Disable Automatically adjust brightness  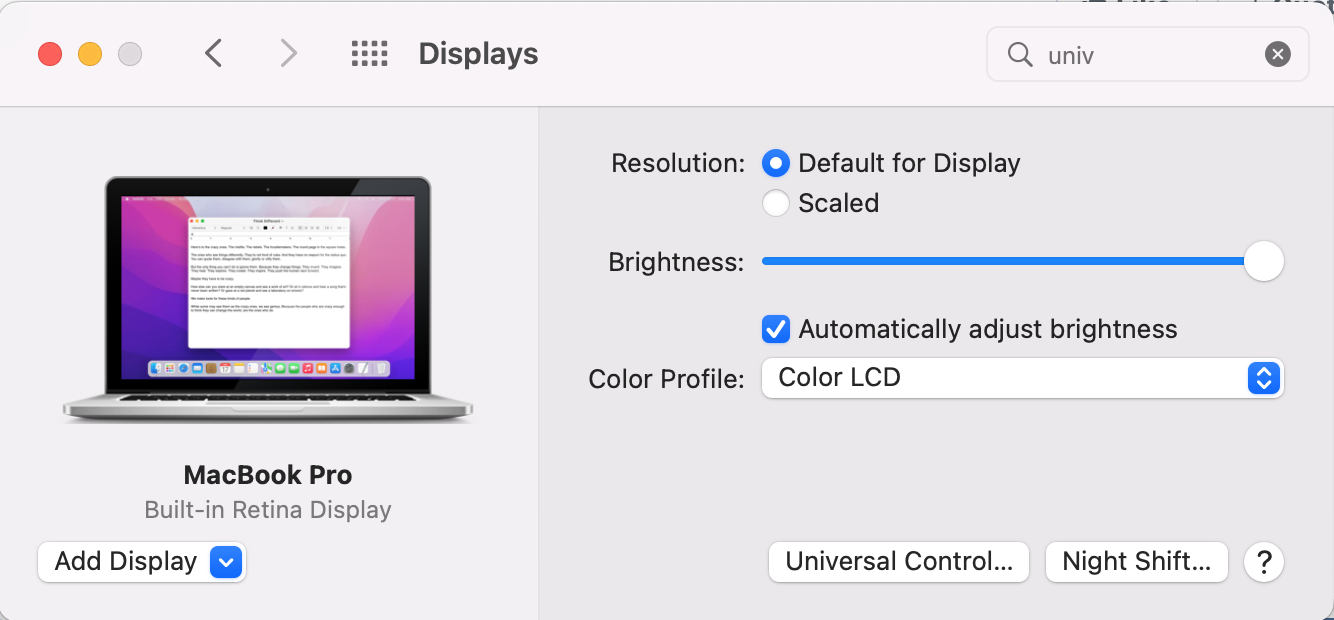(x=776, y=329)
